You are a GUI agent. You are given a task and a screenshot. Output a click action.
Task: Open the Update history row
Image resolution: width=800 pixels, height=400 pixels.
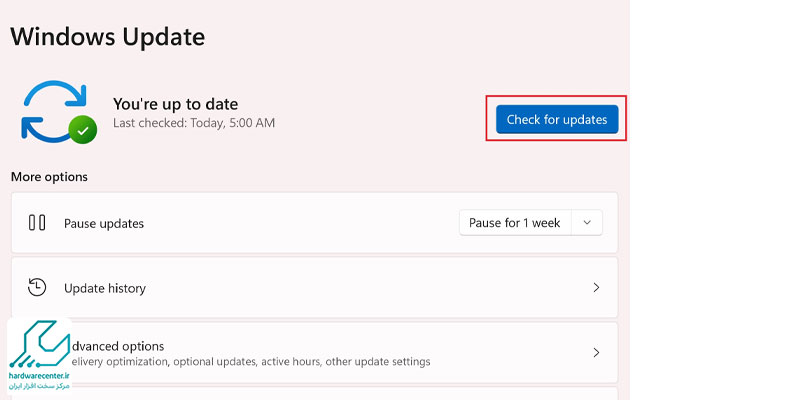click(x=314, y=288)
